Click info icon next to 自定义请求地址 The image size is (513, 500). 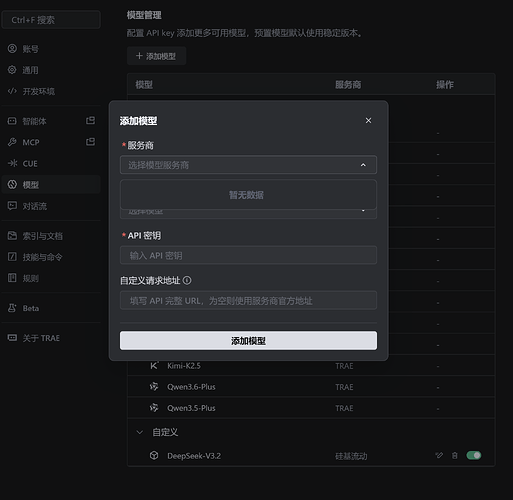187,280
